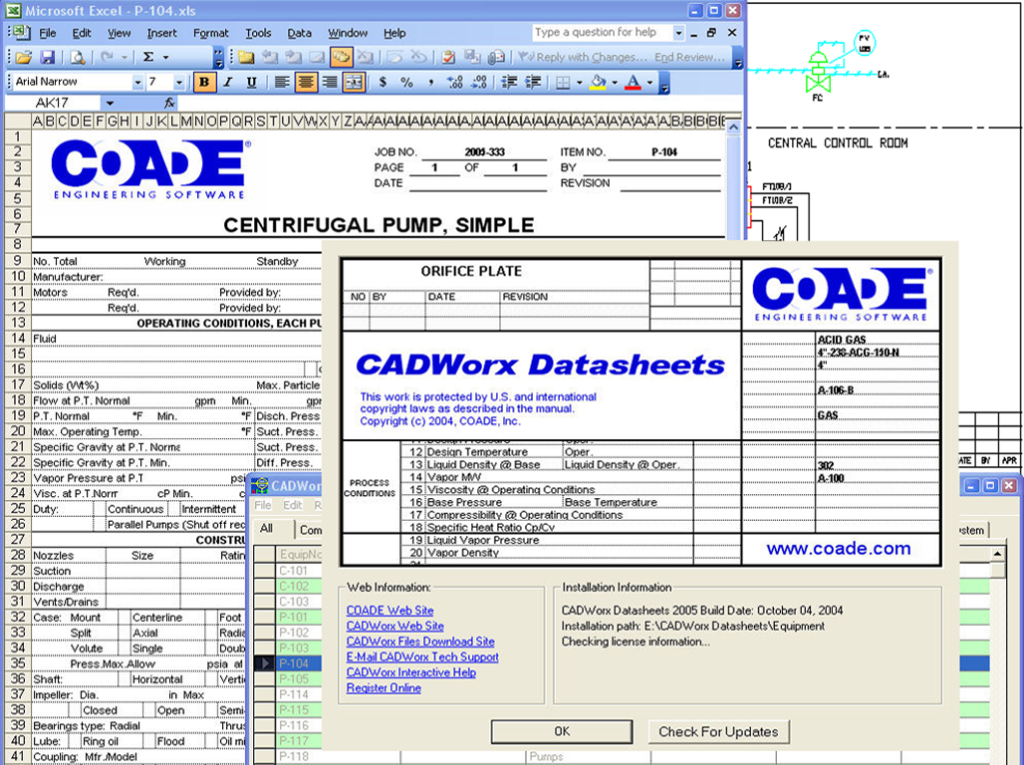Toggle Merge and Center
Screen dimensions: 1024x765
(x=353, y=82)
